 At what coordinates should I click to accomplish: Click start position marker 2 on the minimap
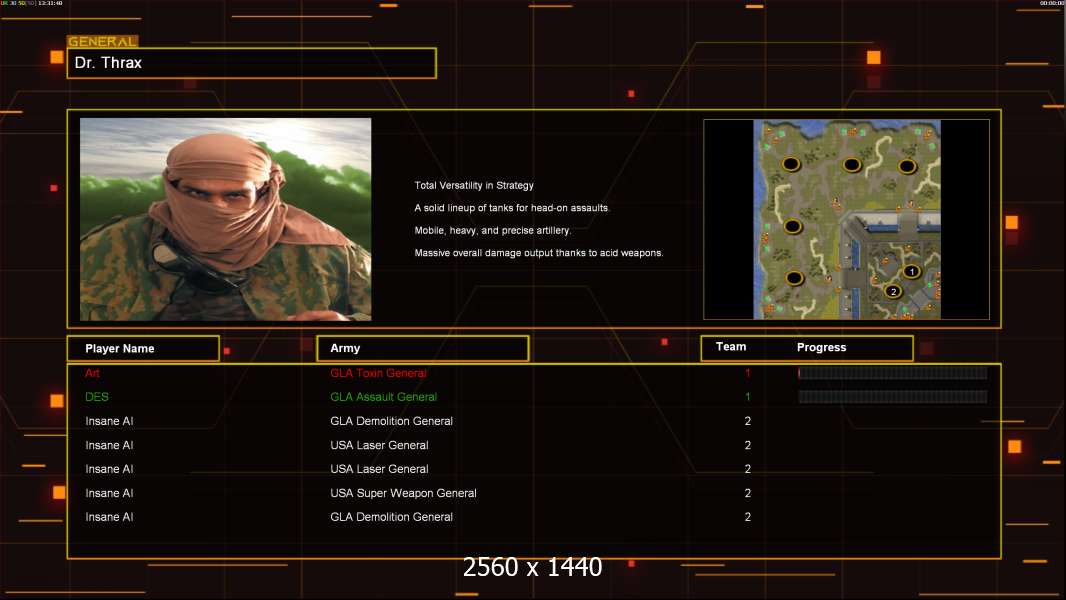click(x=893, y=292)
